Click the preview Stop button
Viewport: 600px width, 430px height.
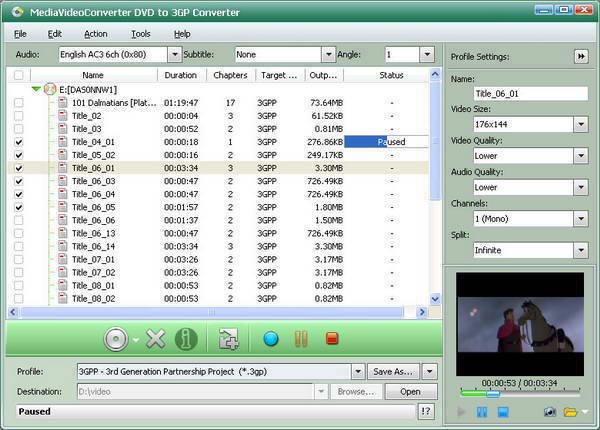click(503, 412)
